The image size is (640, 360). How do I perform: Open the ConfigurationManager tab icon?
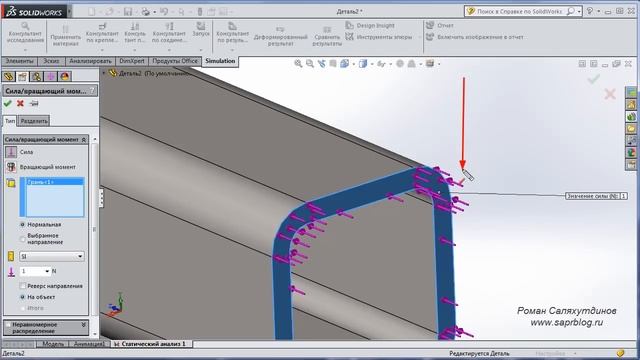click(x=36, y=76)
